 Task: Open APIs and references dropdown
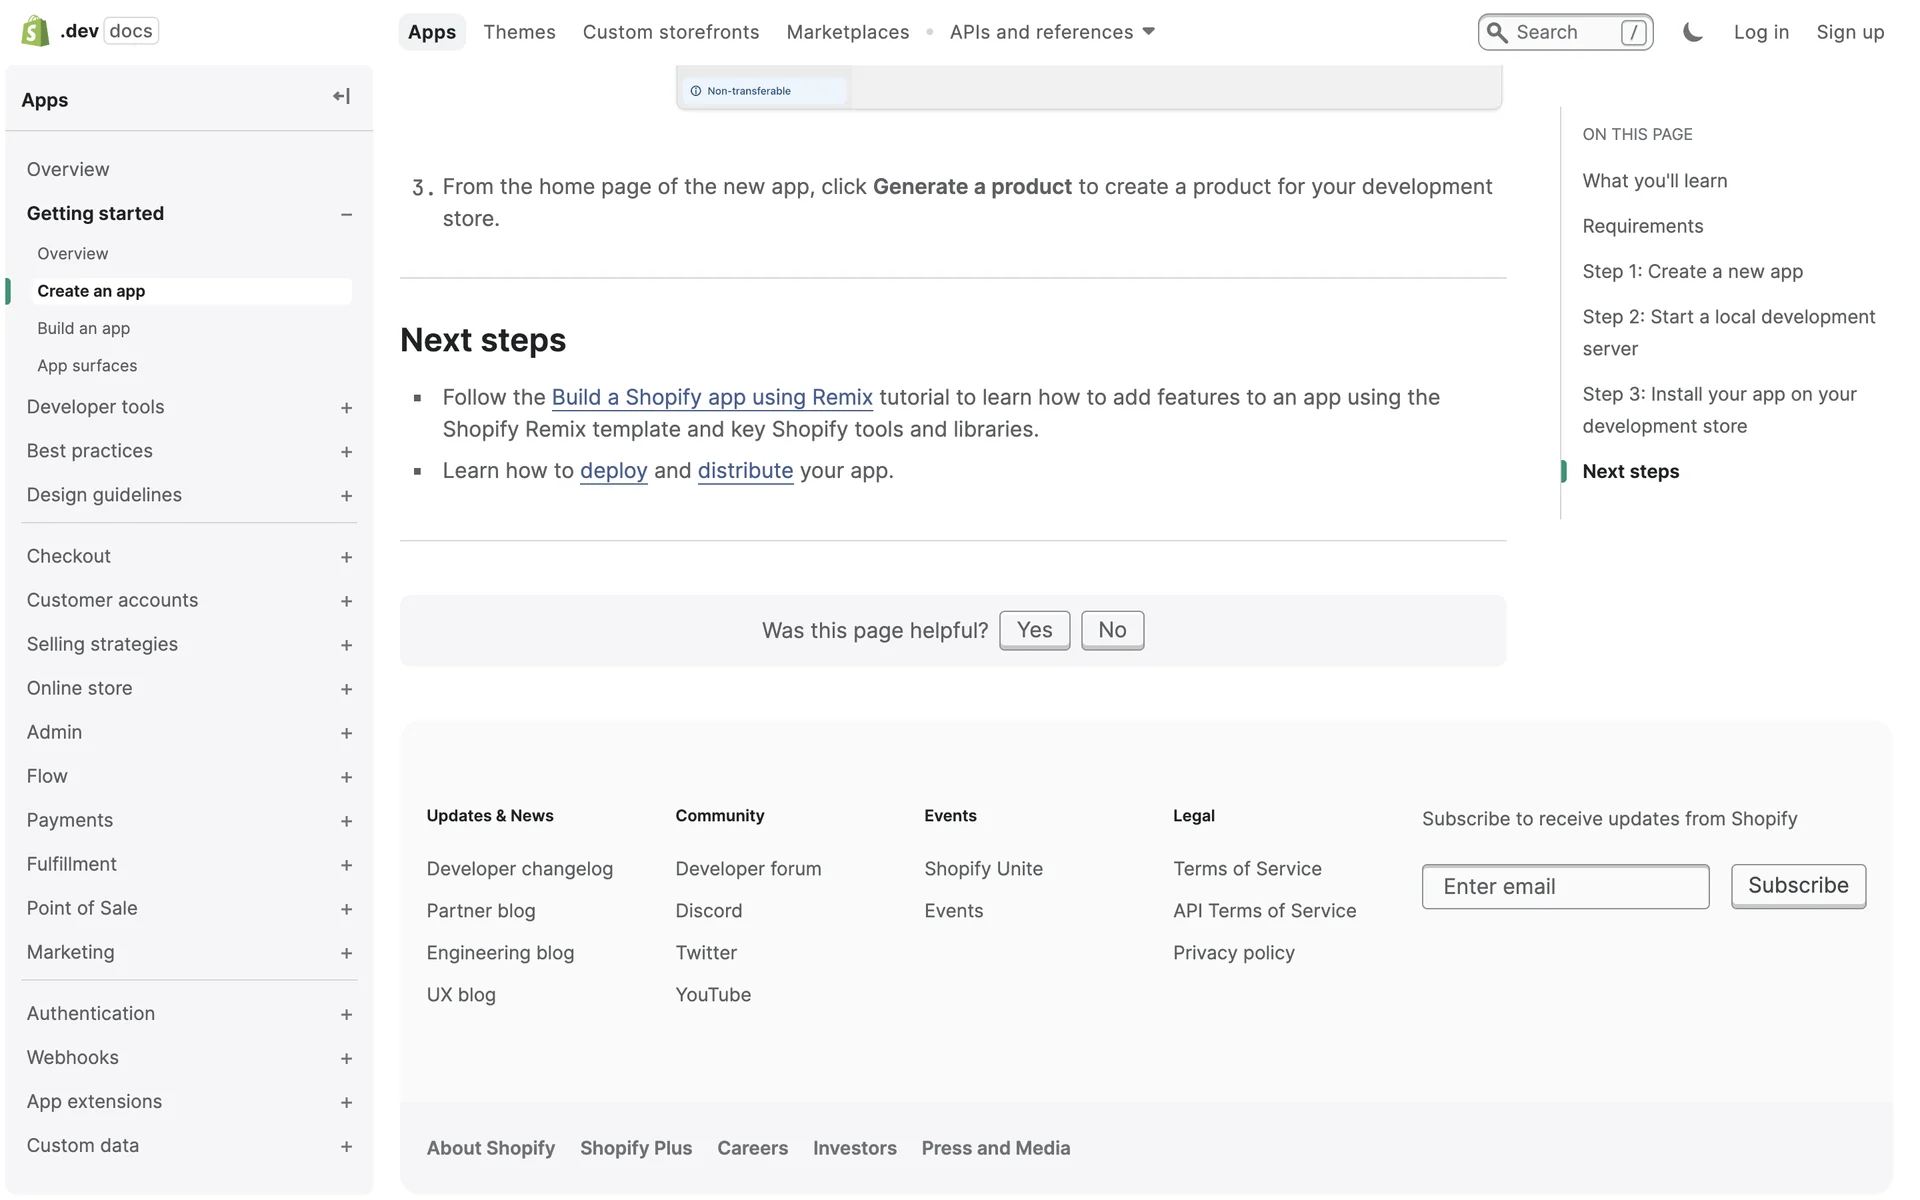point(1052,32)
